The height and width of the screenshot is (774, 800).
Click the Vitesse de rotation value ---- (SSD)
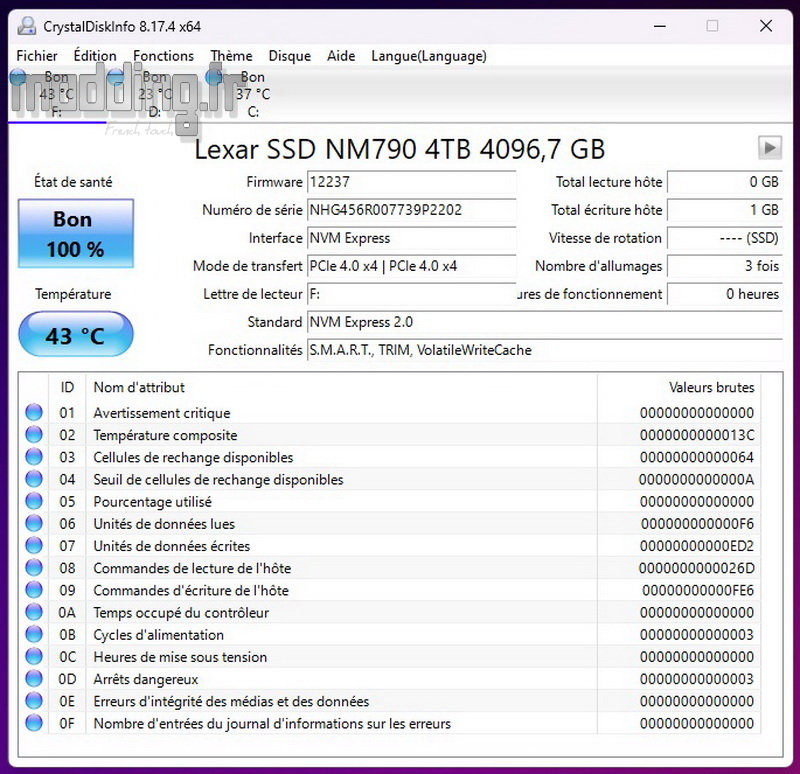click(x=724, y=238)
